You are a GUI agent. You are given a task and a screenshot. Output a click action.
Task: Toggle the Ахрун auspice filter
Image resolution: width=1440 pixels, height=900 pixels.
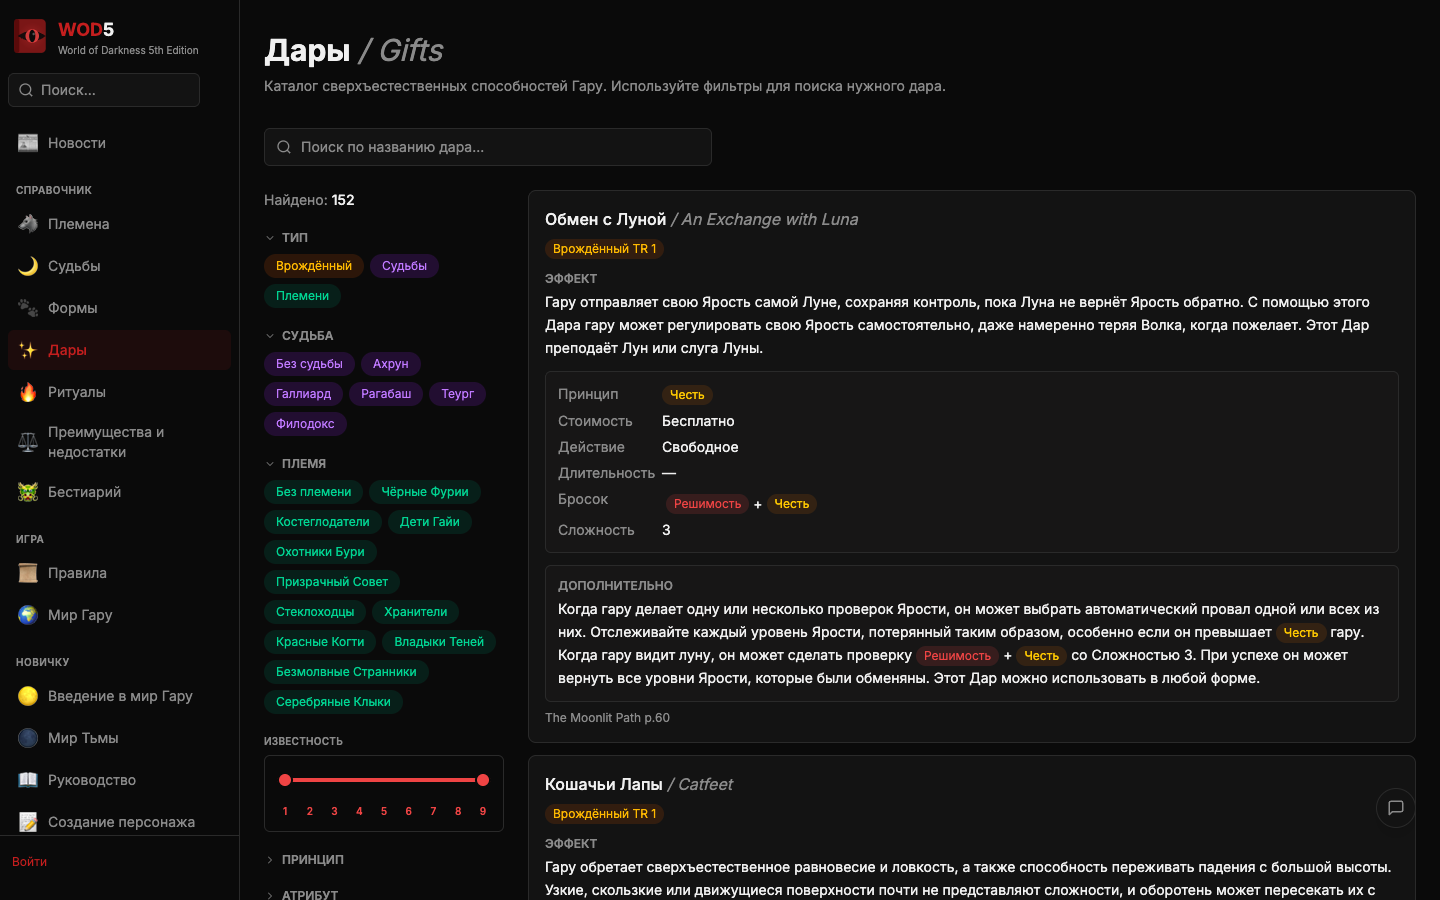click(391, 364)
